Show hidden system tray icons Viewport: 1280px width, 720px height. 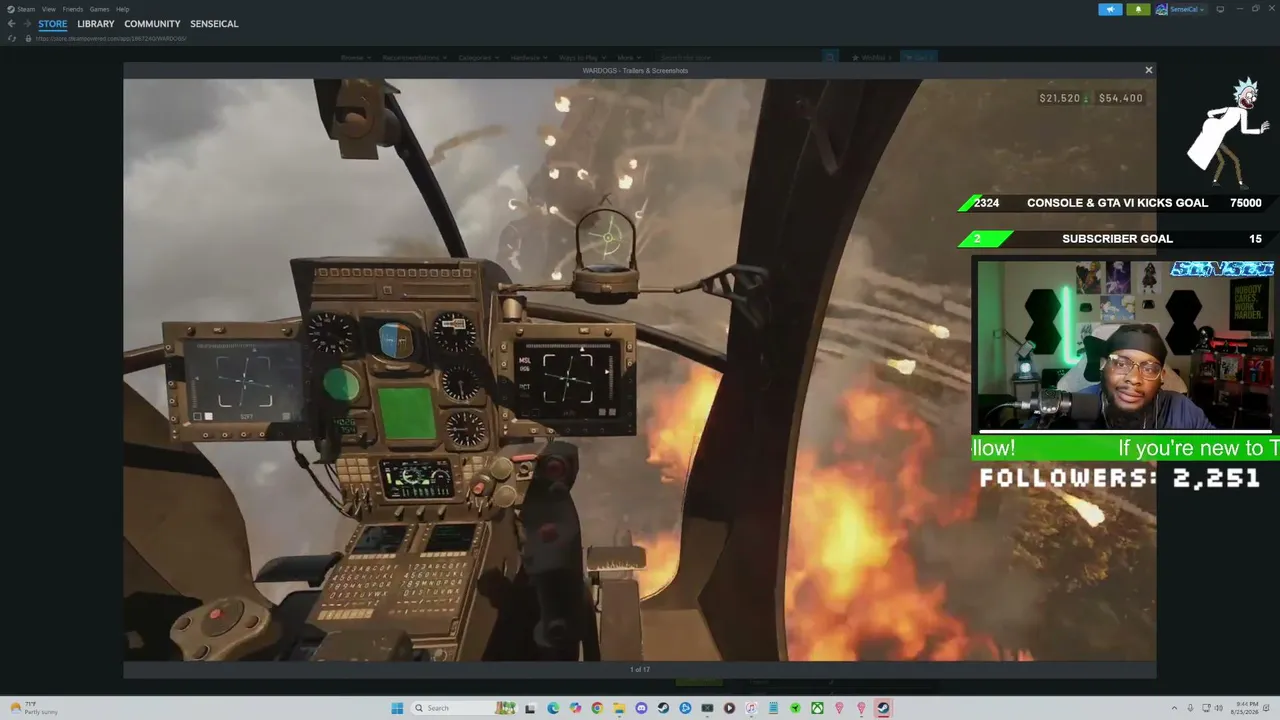tap(1174, 708)
